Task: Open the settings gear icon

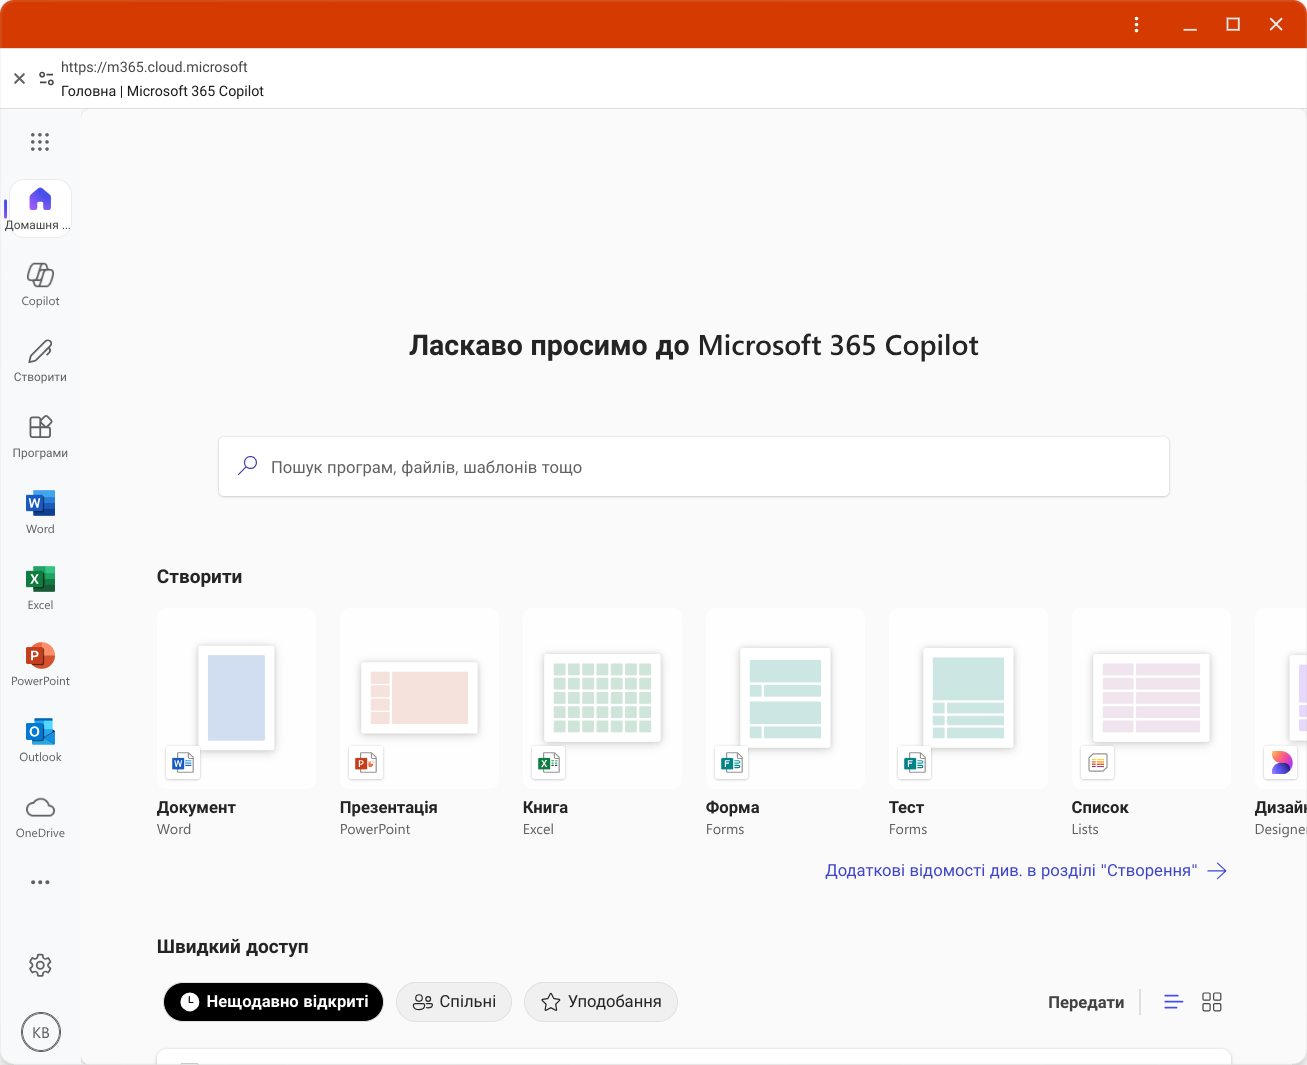Action: (40, 965)
